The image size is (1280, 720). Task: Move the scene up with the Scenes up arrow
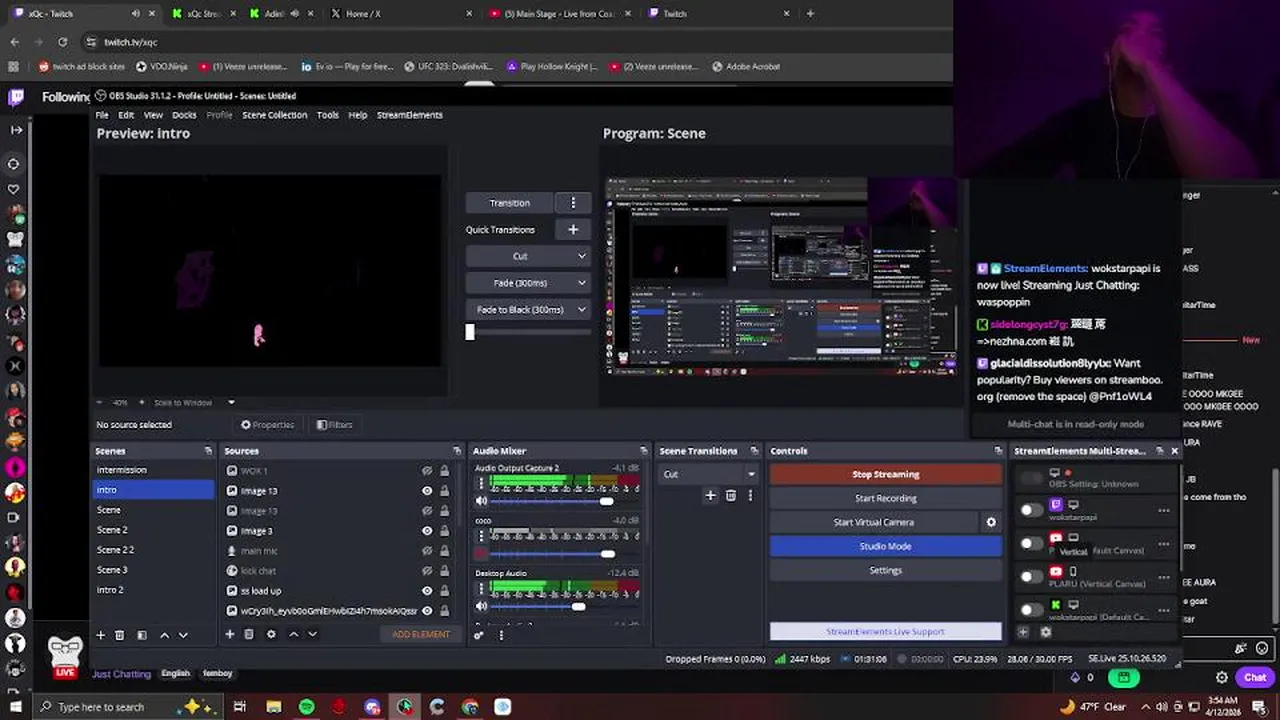[x=164, y=635]
